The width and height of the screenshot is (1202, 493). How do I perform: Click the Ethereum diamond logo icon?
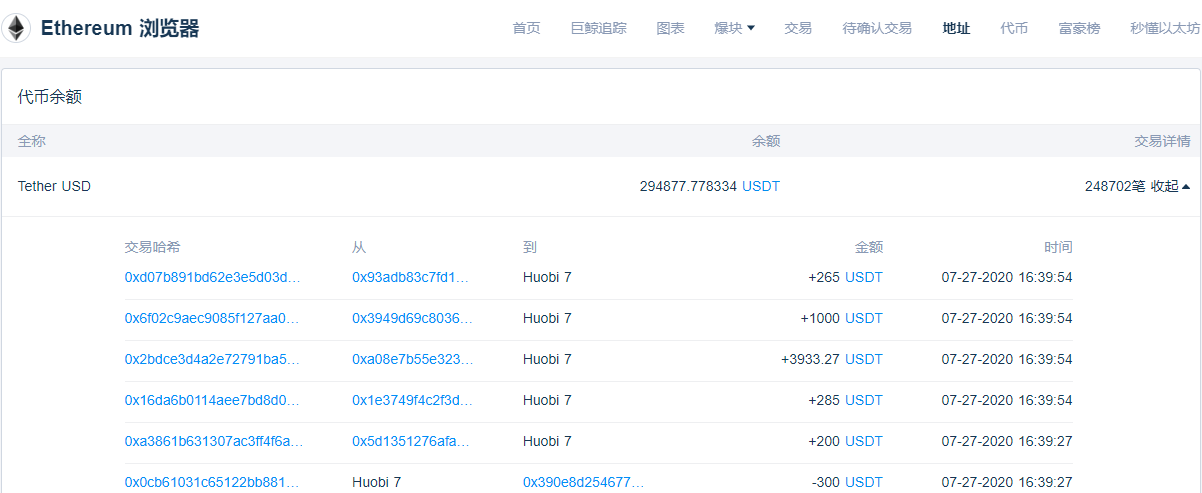pos(16,28)
